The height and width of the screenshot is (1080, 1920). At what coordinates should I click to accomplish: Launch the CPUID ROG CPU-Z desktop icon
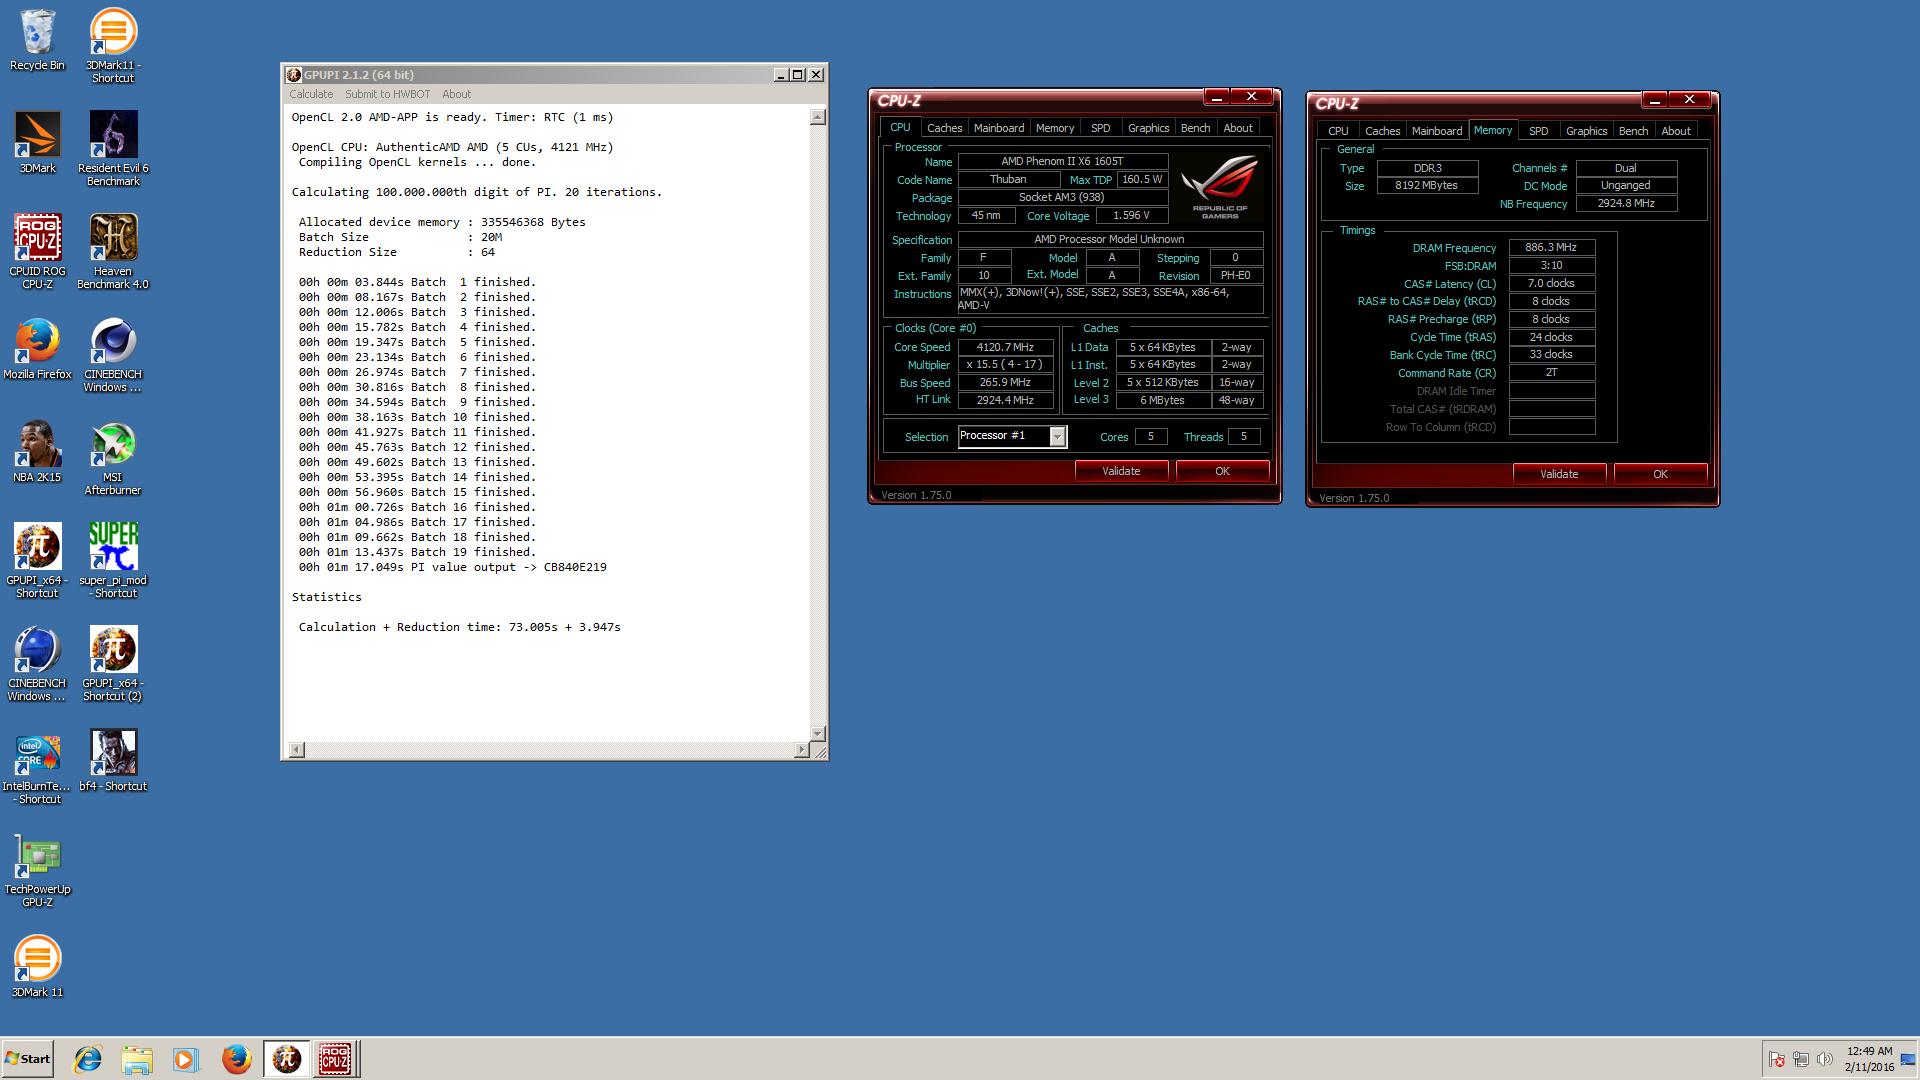[37, 251]
